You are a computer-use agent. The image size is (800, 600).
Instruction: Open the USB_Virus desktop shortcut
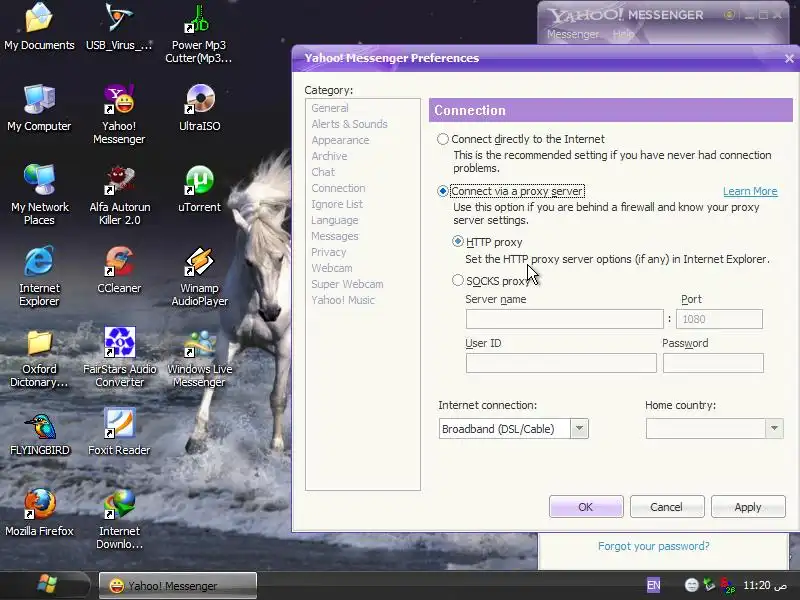point(119,27)
